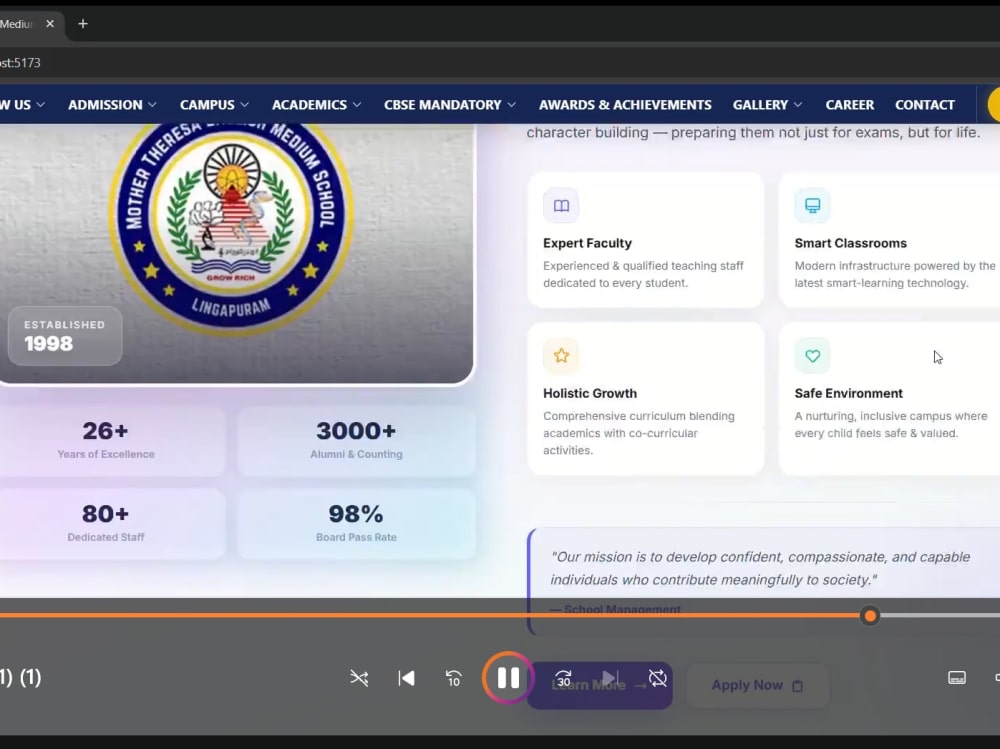Screen dimensions: 1000x749
Task: Click the 98% Board Pass Rate stat
Action: pos(357,524)
